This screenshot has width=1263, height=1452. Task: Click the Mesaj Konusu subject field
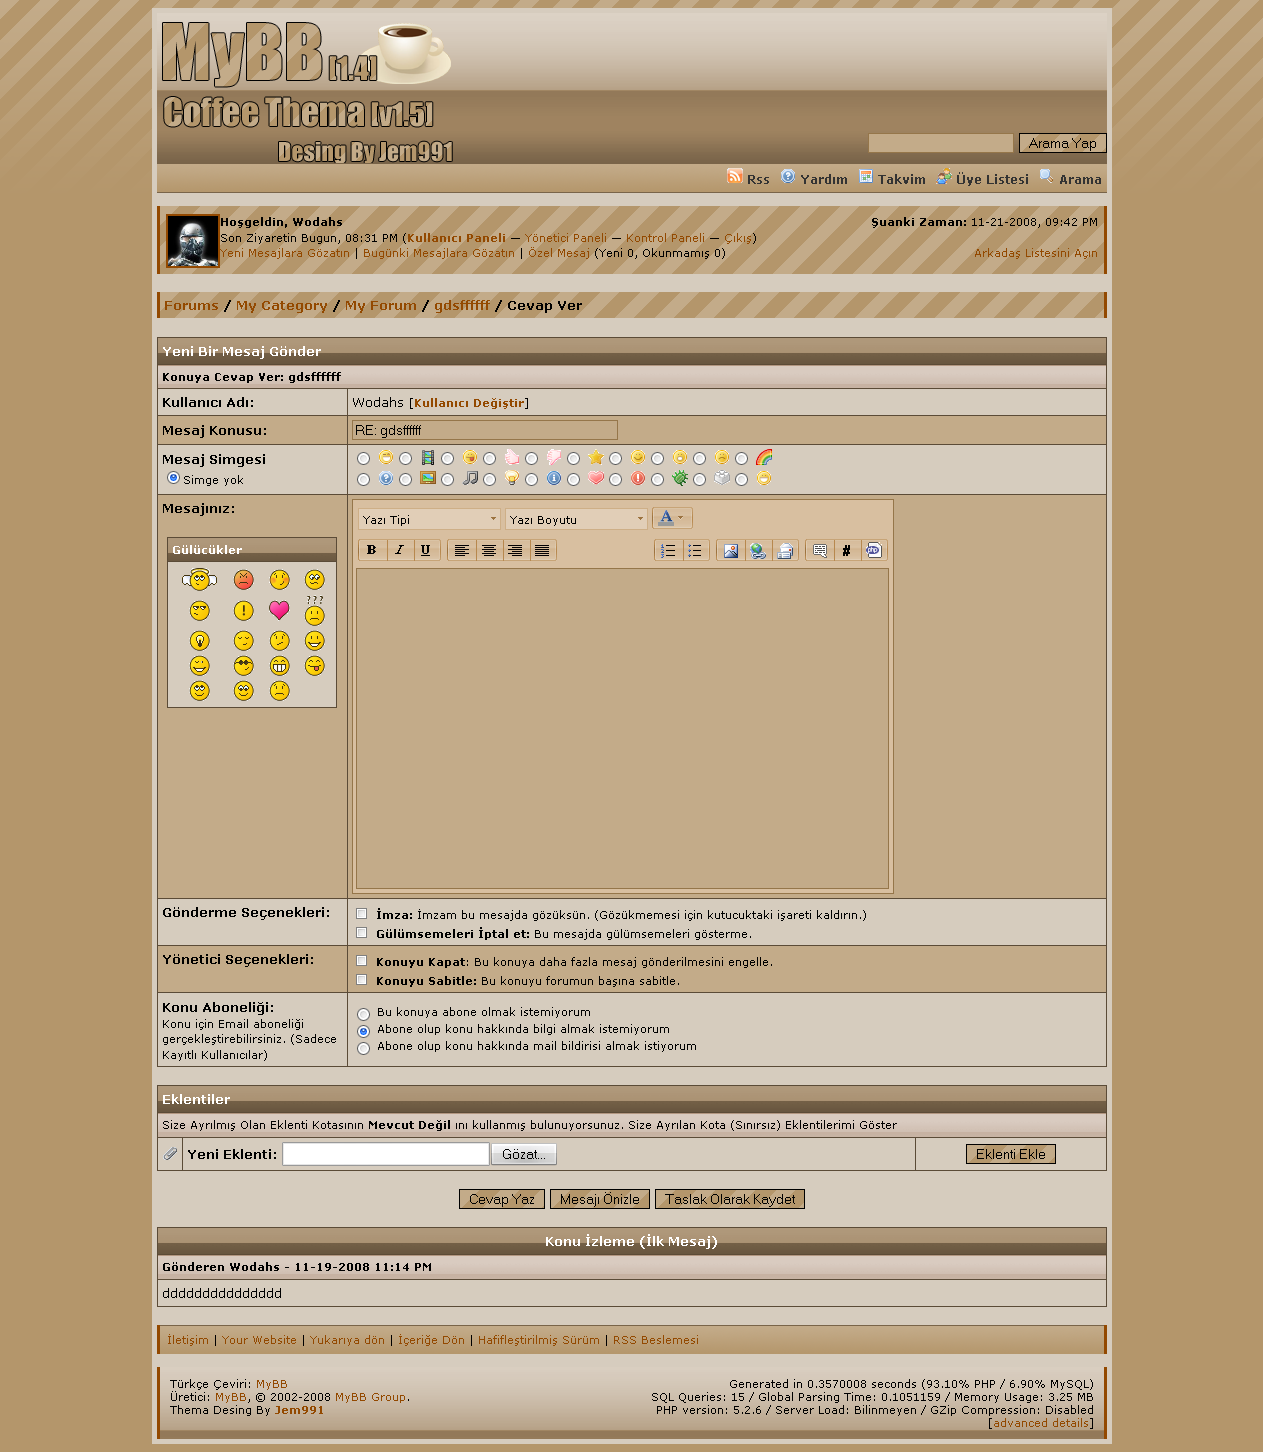click(484, 430)
